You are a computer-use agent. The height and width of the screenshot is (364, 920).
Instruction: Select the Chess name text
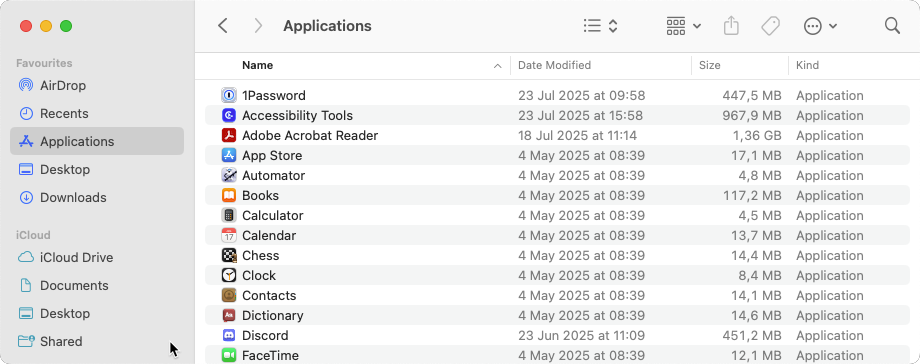(261, 255)
